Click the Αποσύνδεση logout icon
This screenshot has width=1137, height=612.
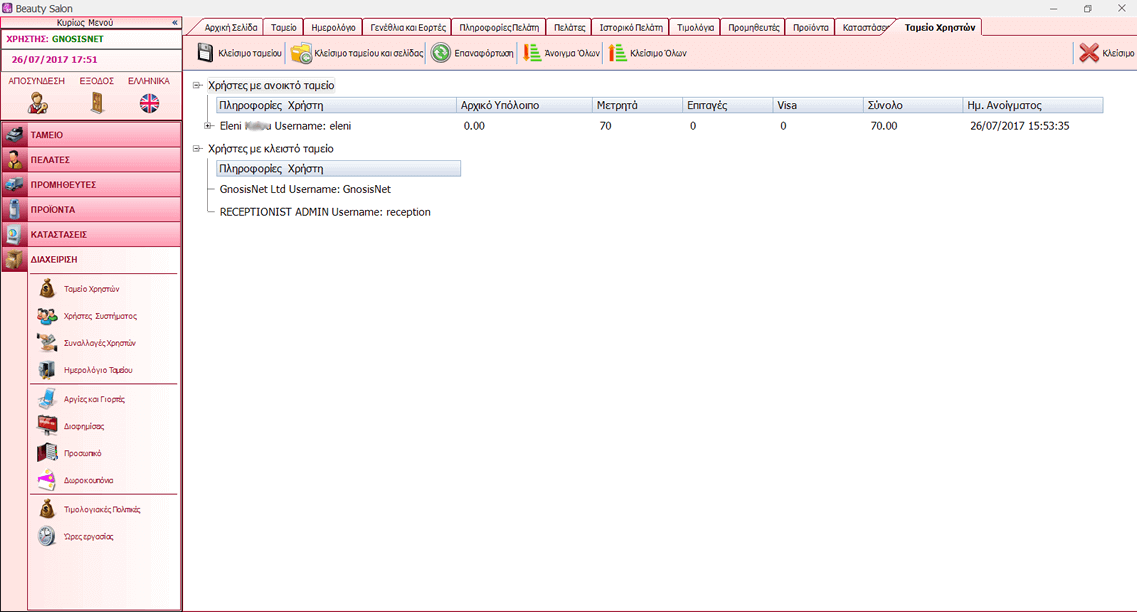tap(38, 102)
